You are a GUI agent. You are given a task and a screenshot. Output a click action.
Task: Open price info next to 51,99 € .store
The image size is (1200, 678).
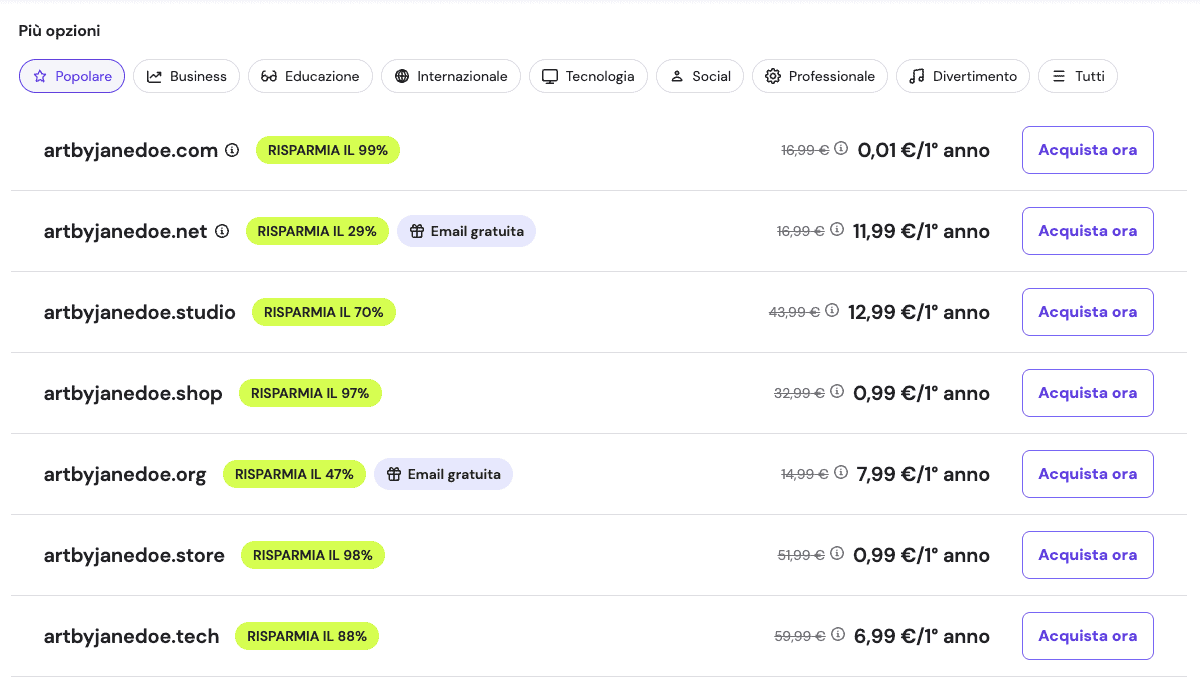(x=837, y=553)
